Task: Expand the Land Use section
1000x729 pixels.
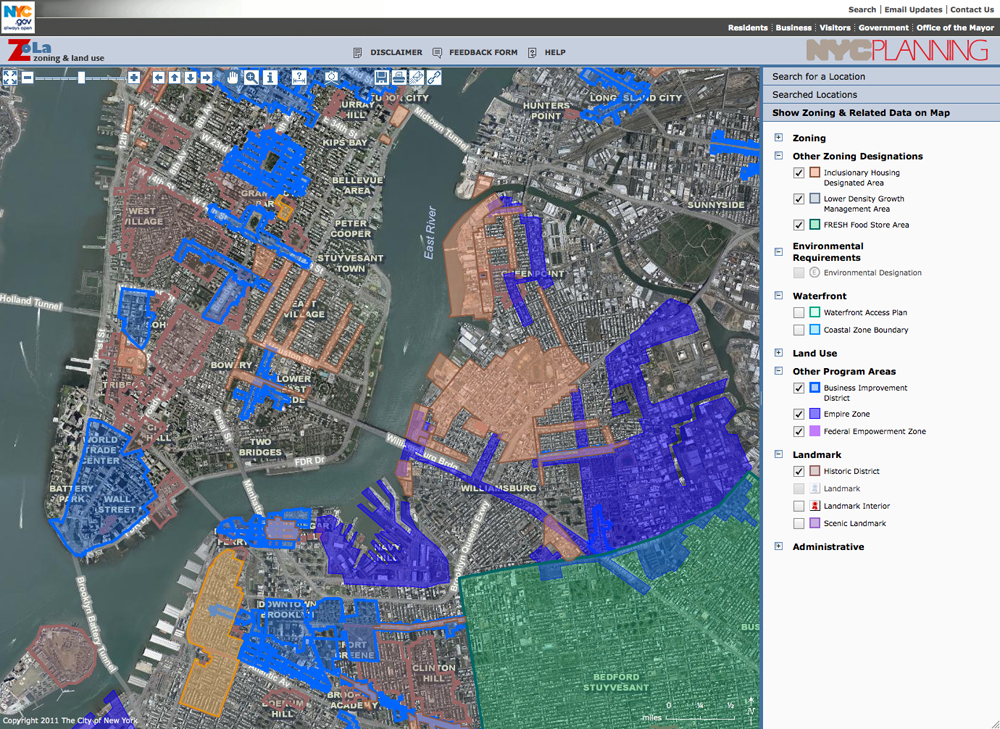Action: coord(779,353)
